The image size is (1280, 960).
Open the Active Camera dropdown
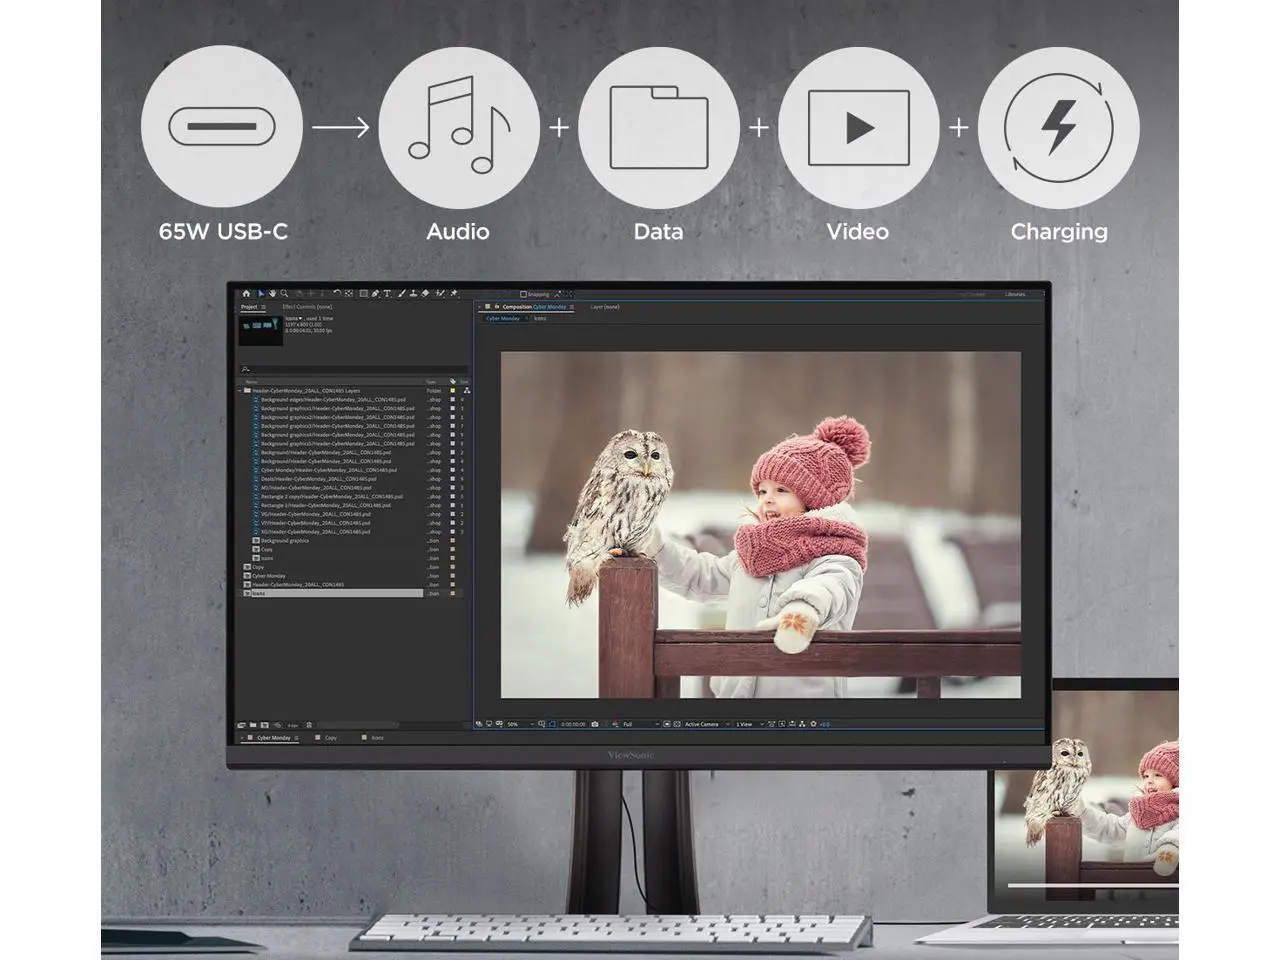(x=704, y=724)
